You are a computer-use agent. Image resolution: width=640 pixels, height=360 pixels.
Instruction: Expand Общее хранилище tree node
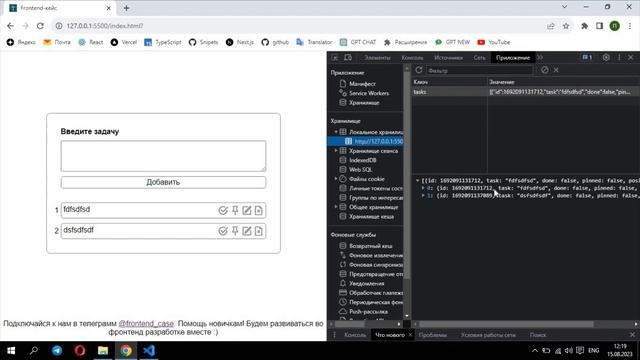point(336,207)
